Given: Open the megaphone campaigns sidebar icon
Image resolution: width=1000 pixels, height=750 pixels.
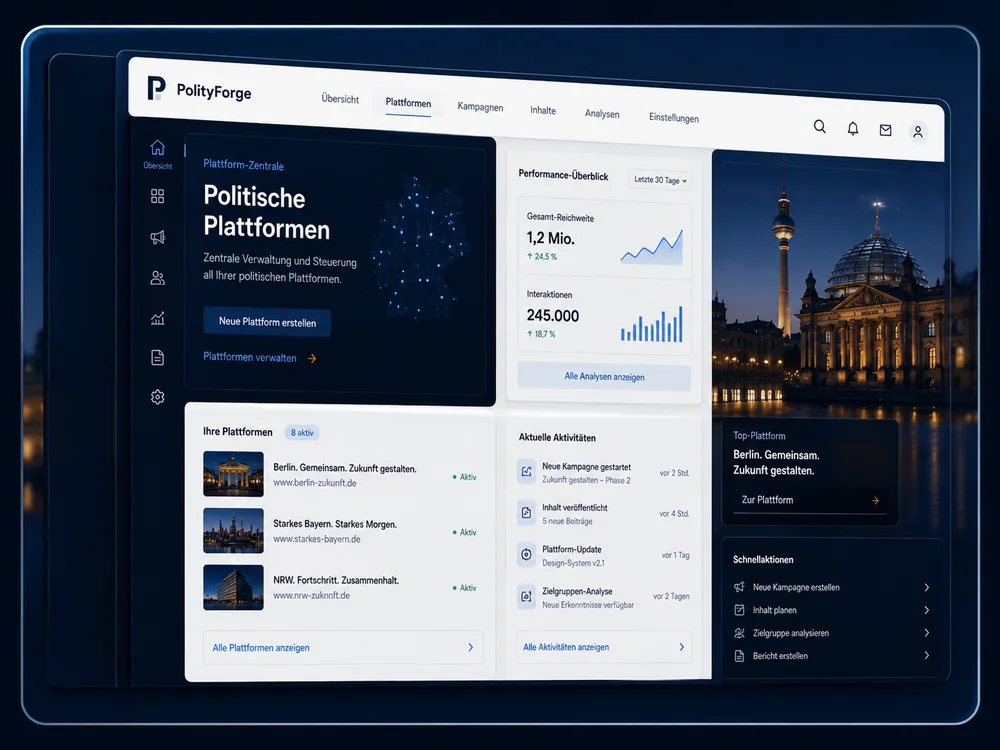Looking at the screenshot, I should (x=158, y=237).
